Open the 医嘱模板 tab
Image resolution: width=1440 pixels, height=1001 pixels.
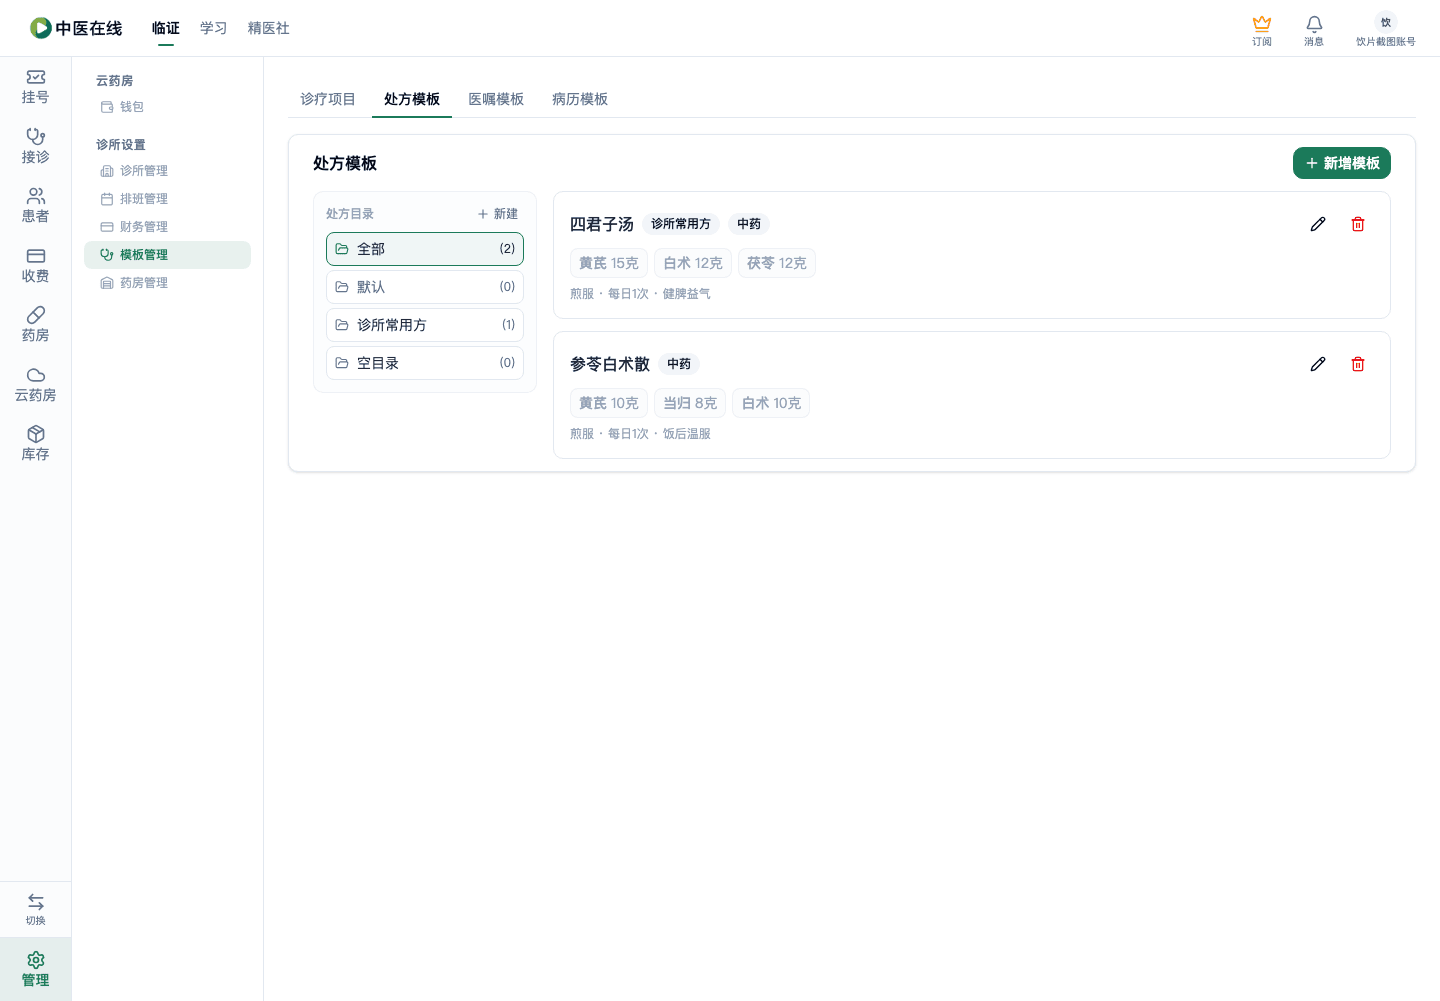click(496, 99)
